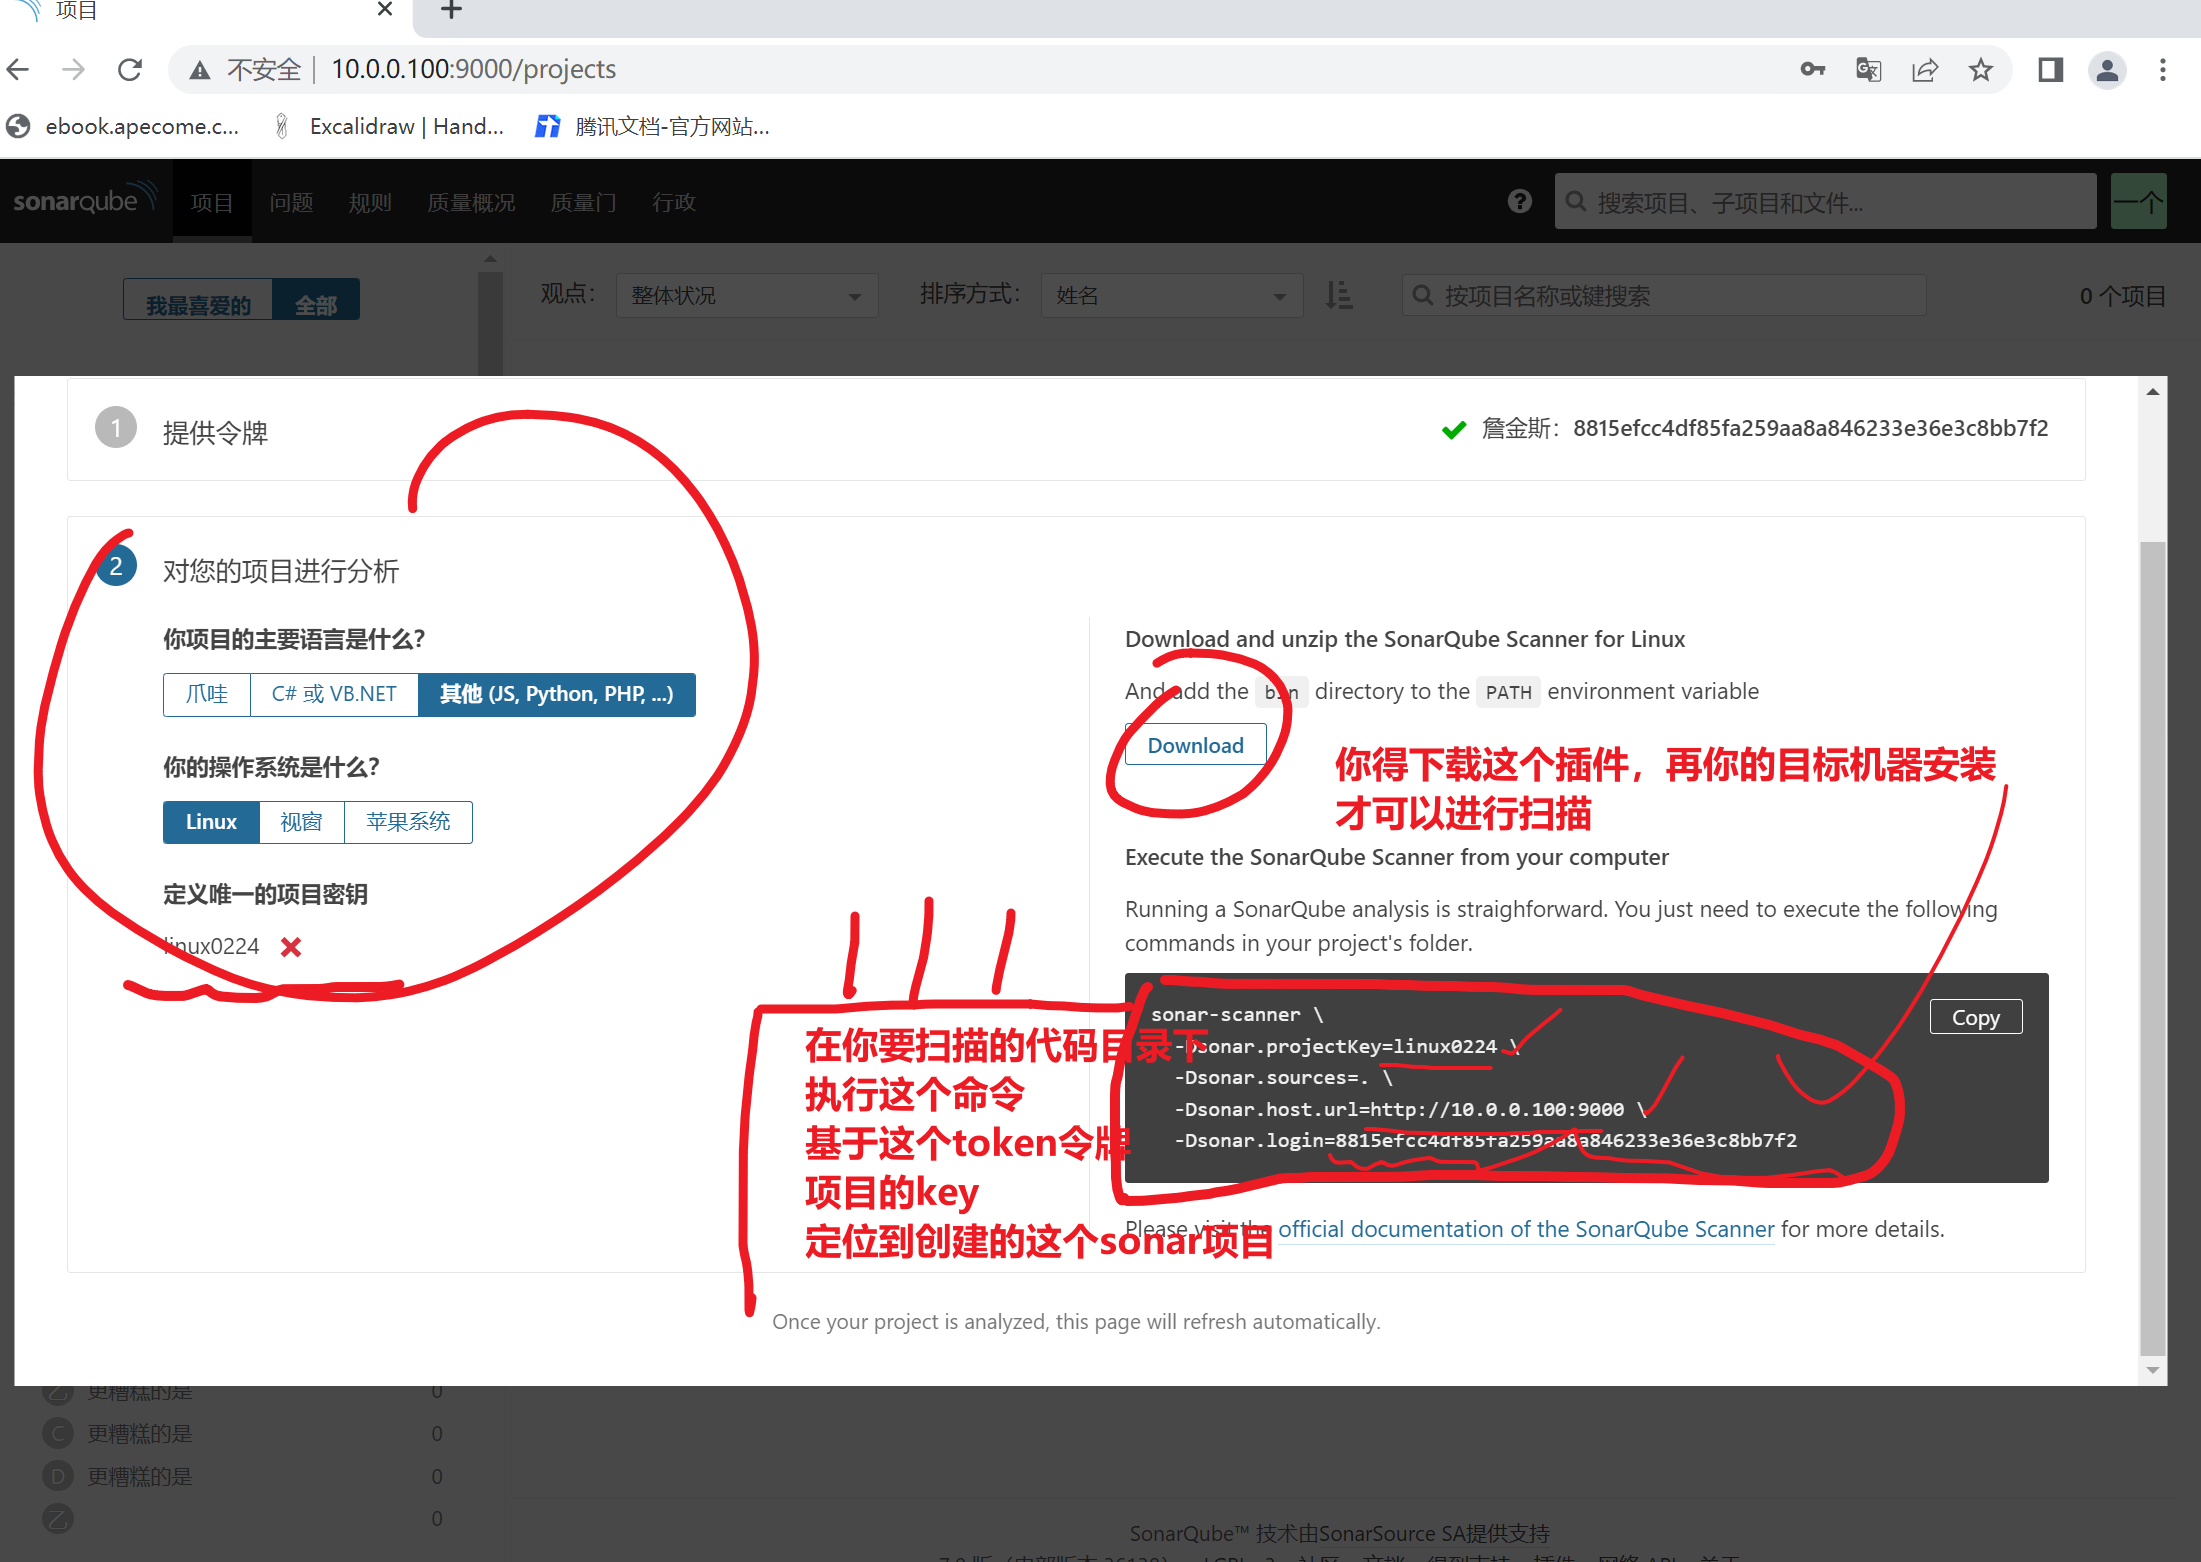Open the 问题 navigation tab
This screenshot has height=1562, width=2201.
pos(291,202)
